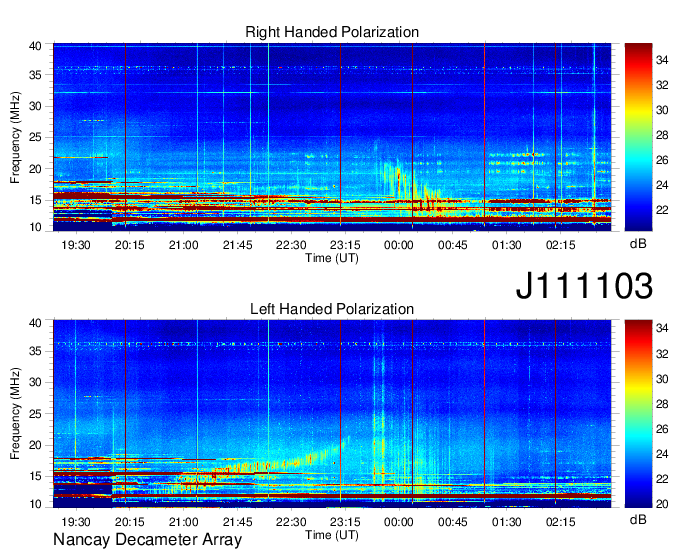This screenshot has height=552, width=680.
Task: Click the 40 frequency tick of top plot
Action: pos(35,46)
